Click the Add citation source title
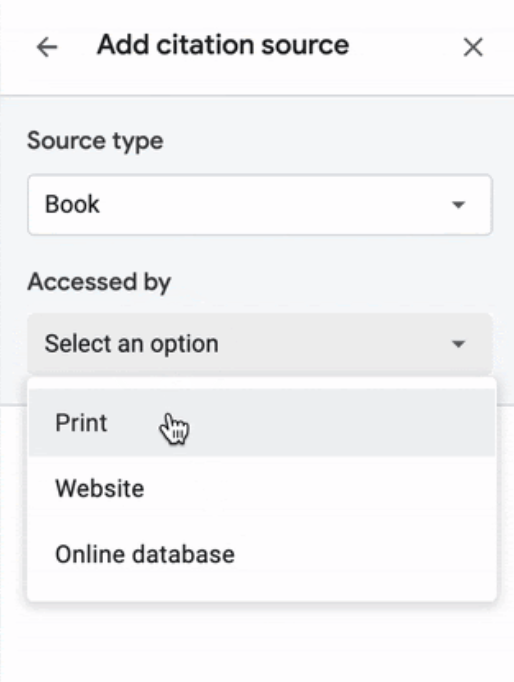This screenshot has height=682, width=514. (x=223, y=45)
